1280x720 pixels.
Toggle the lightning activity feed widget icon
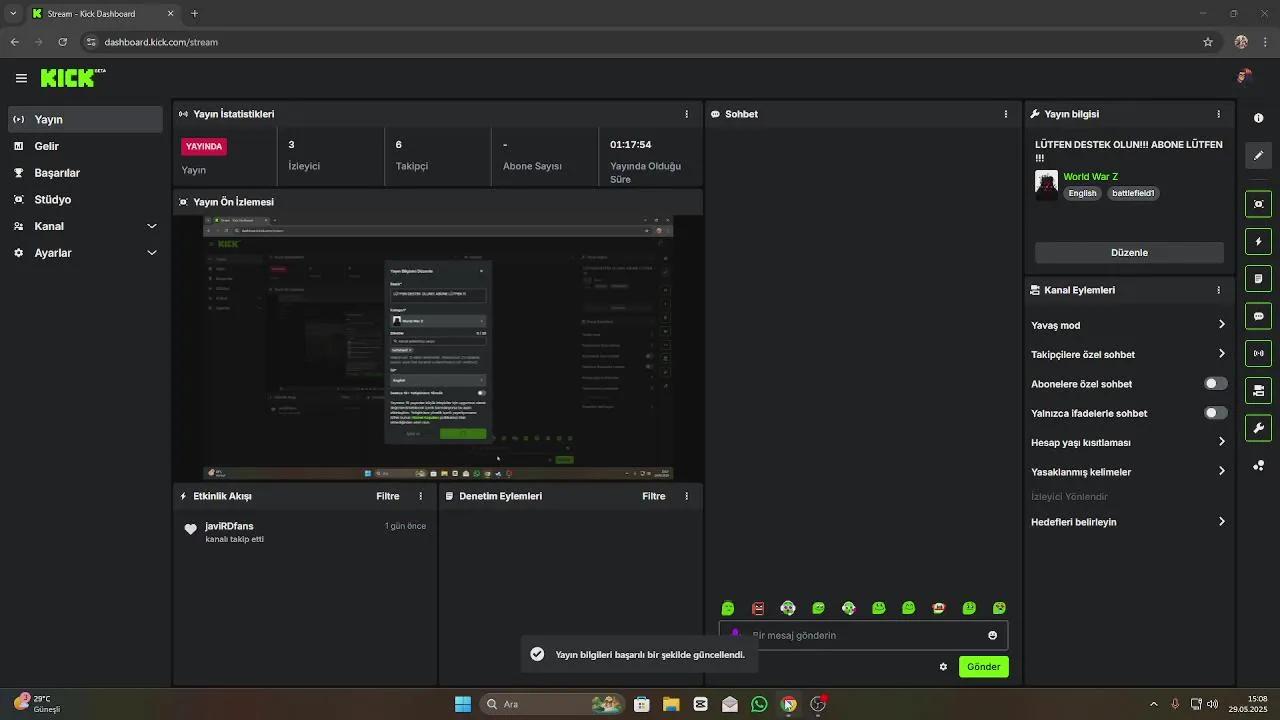point(1258,241)
